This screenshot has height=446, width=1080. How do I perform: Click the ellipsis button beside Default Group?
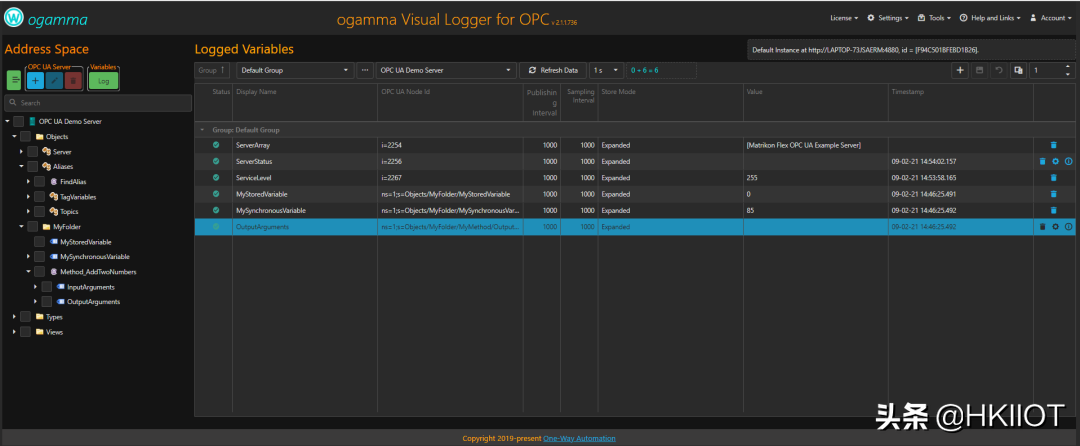tap(365, 70)
